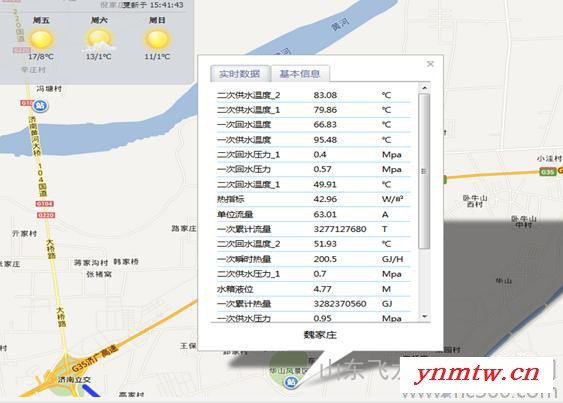
Task: Click the value 63.01
Action: (x=325, y=214)
